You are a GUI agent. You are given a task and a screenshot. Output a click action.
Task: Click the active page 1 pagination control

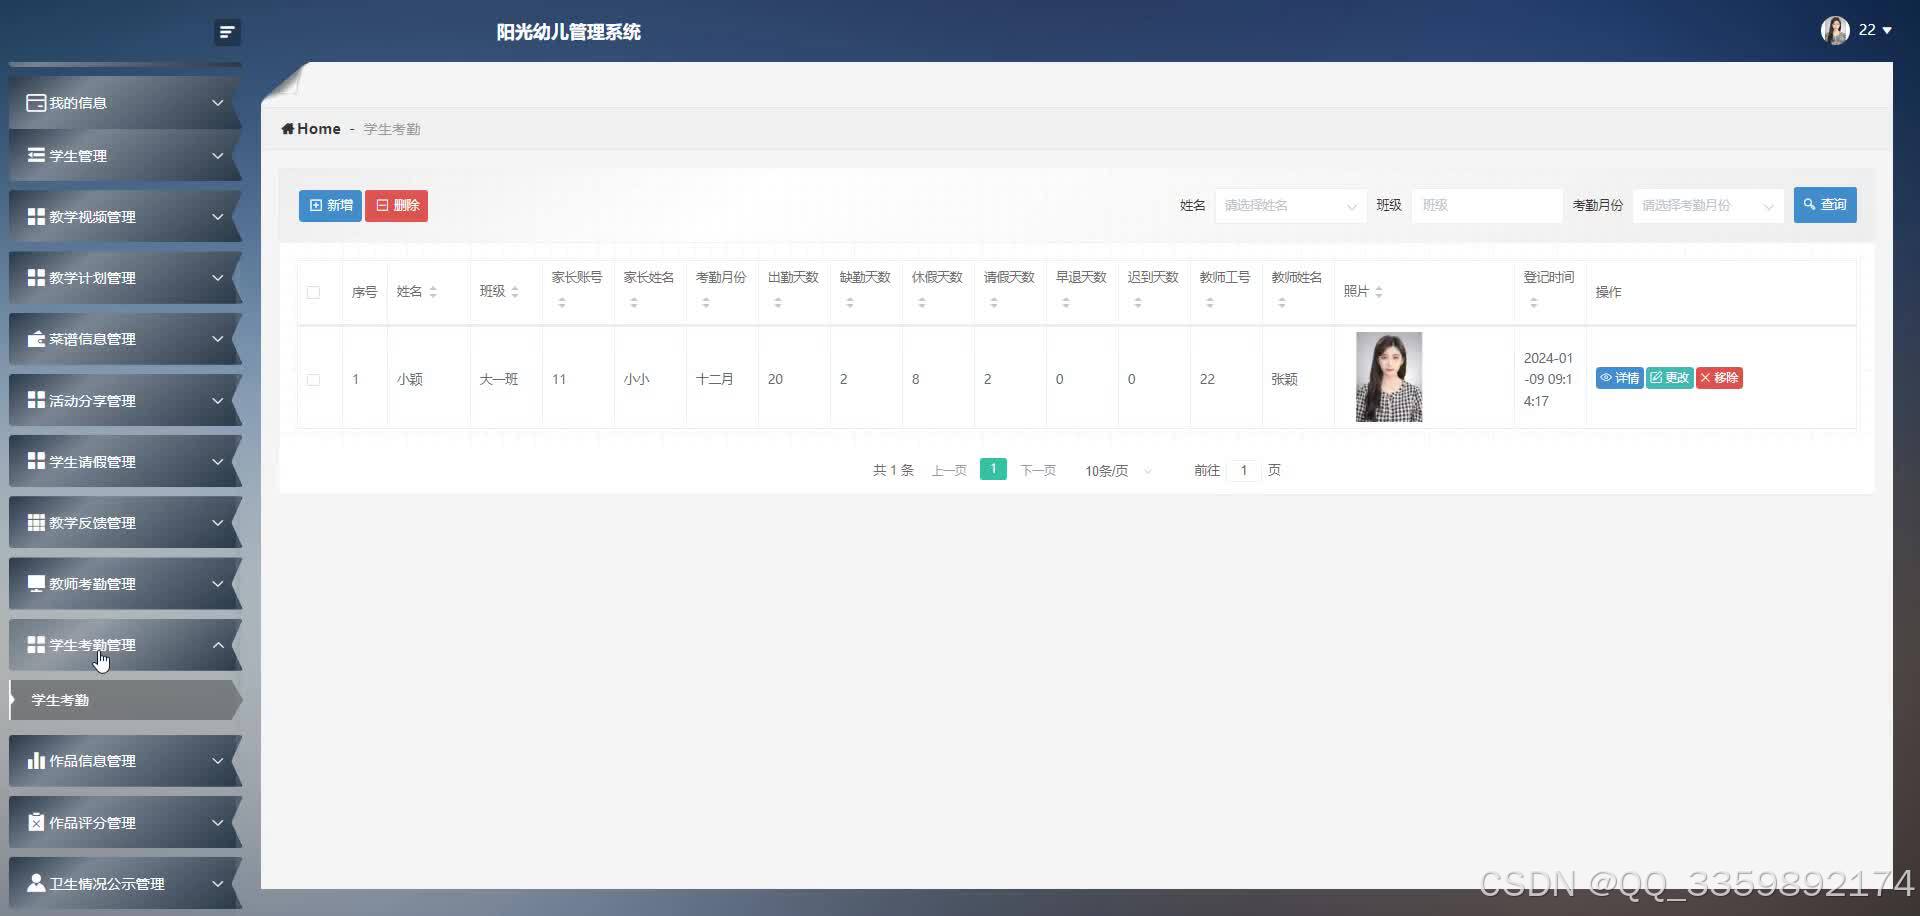pyautogui.click(x=993, y=468)
